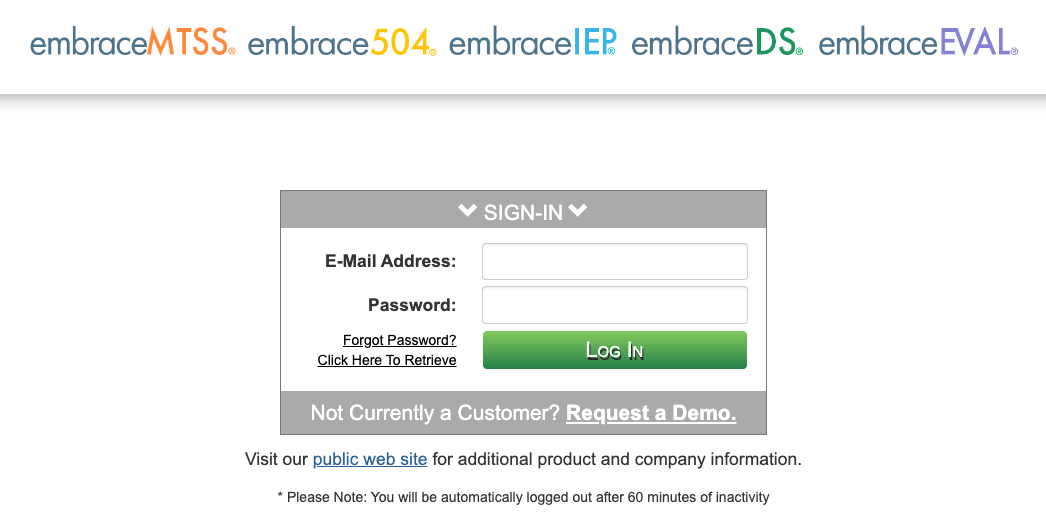Visit the public web site link
Viewport: 1046px width, 513px height.
tap(370, 460)
